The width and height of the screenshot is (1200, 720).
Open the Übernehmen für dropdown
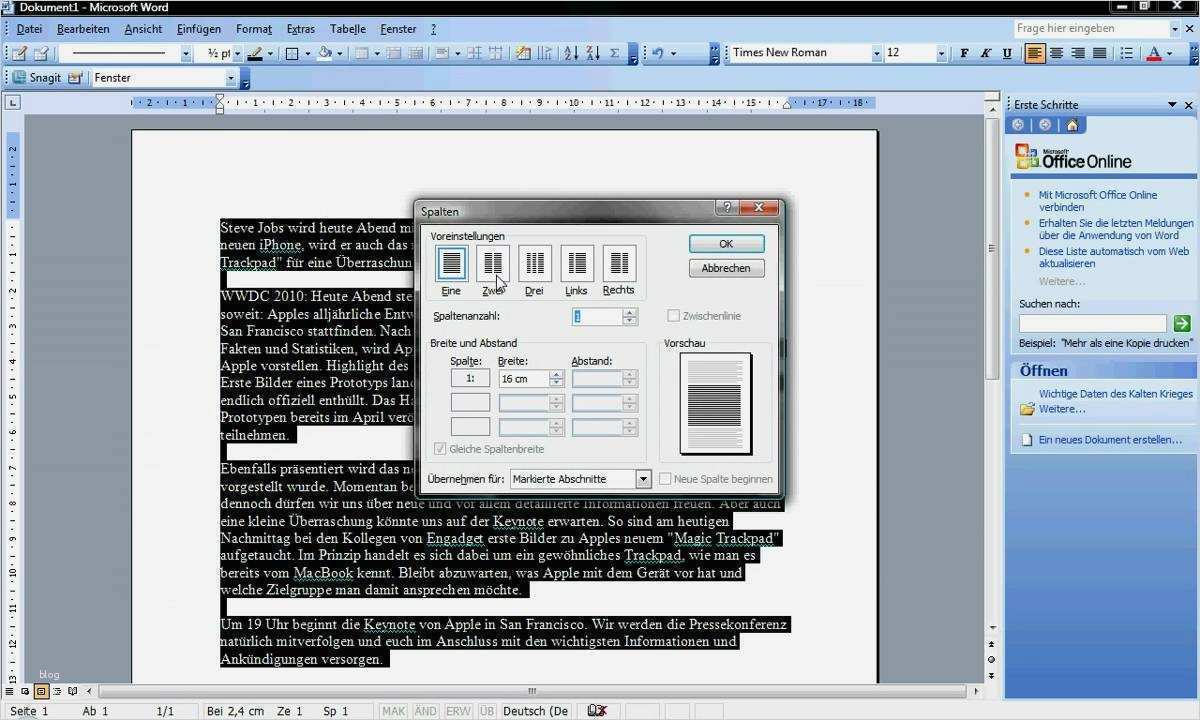(644, 479)
